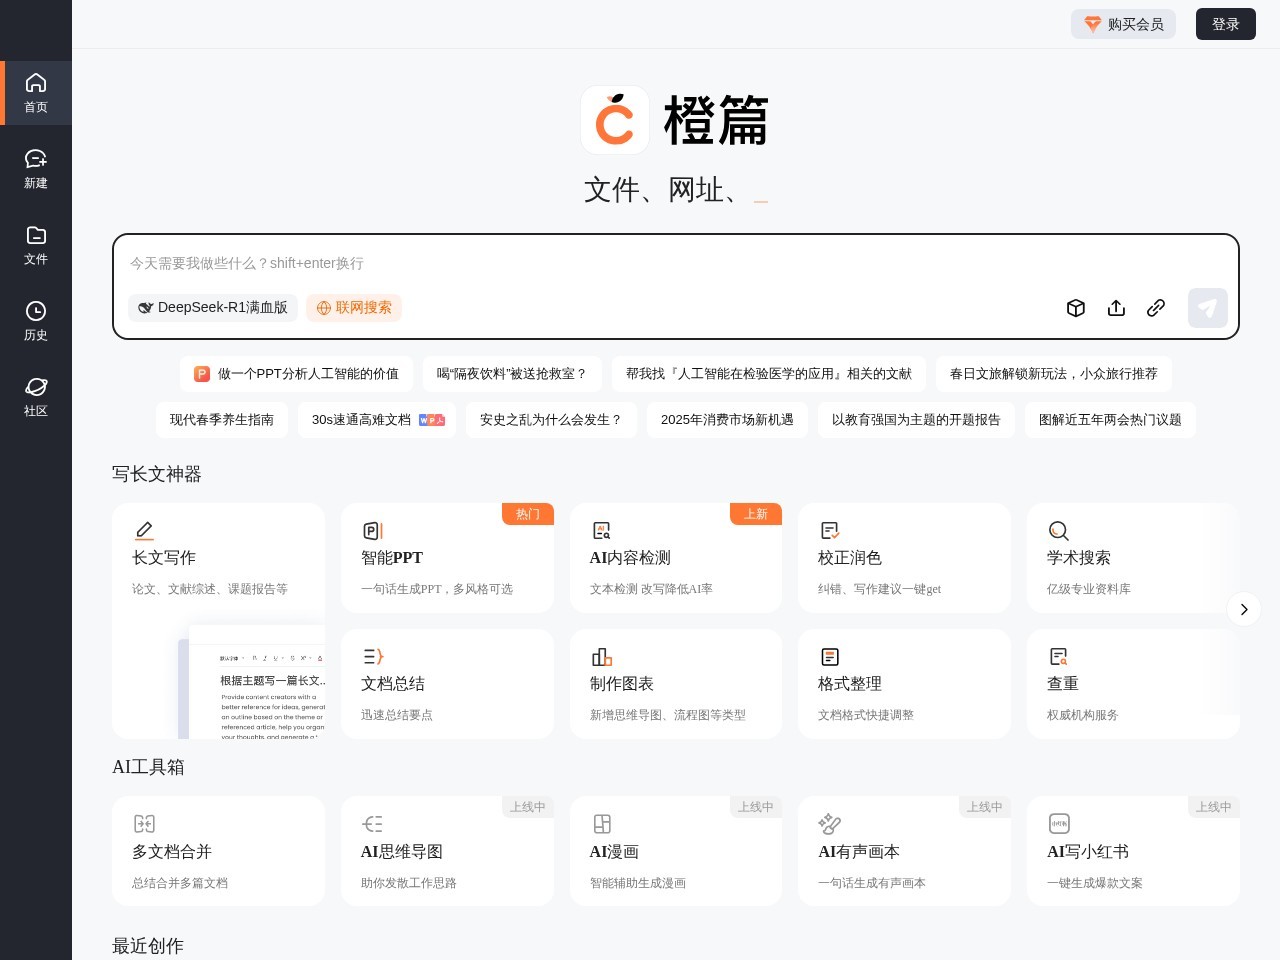Image resolution: width=1280 pixels, height=960 pixels.
Task: Click the upload icon near send button
Action: [x=1116, y=308]
